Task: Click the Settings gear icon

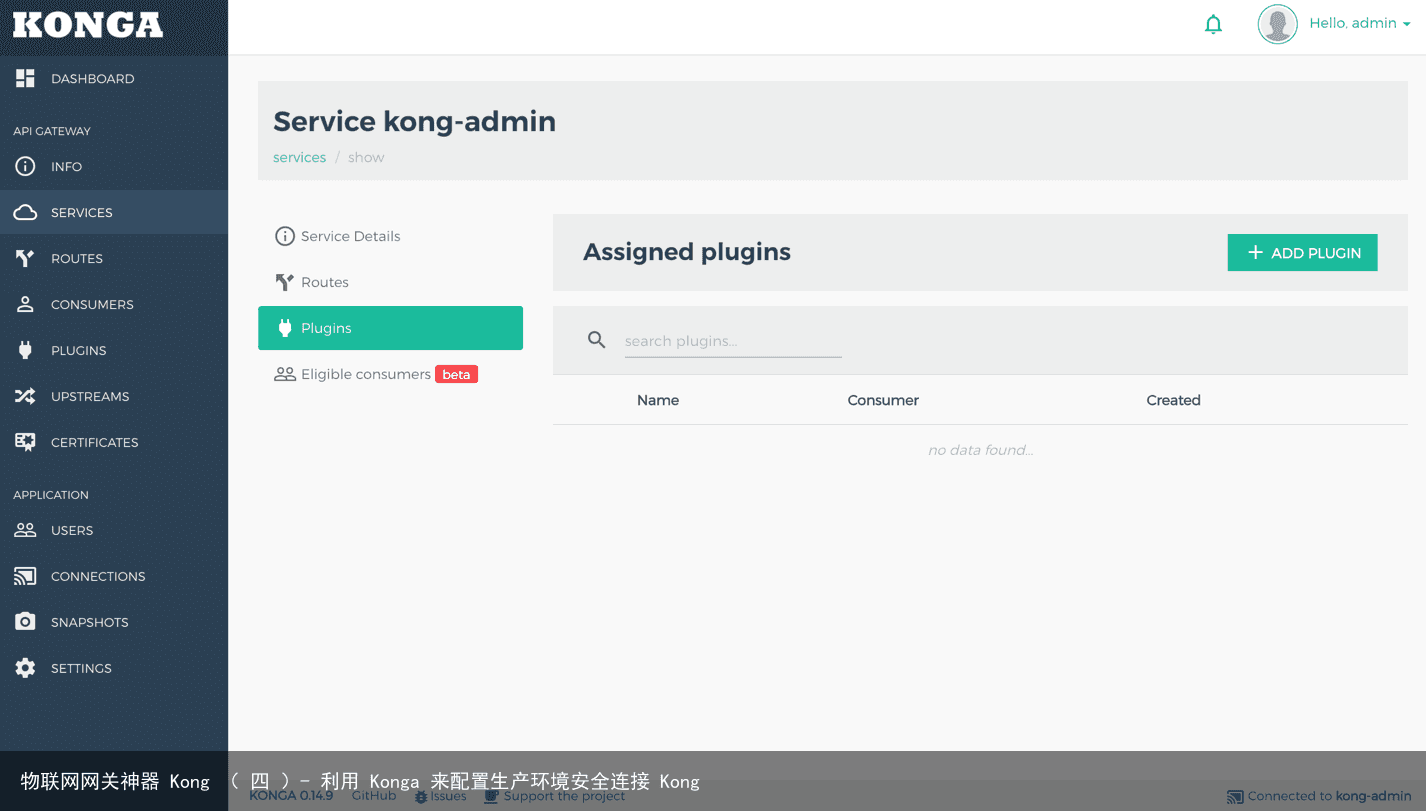Action: pyautogui.click(x=25, y=668)
